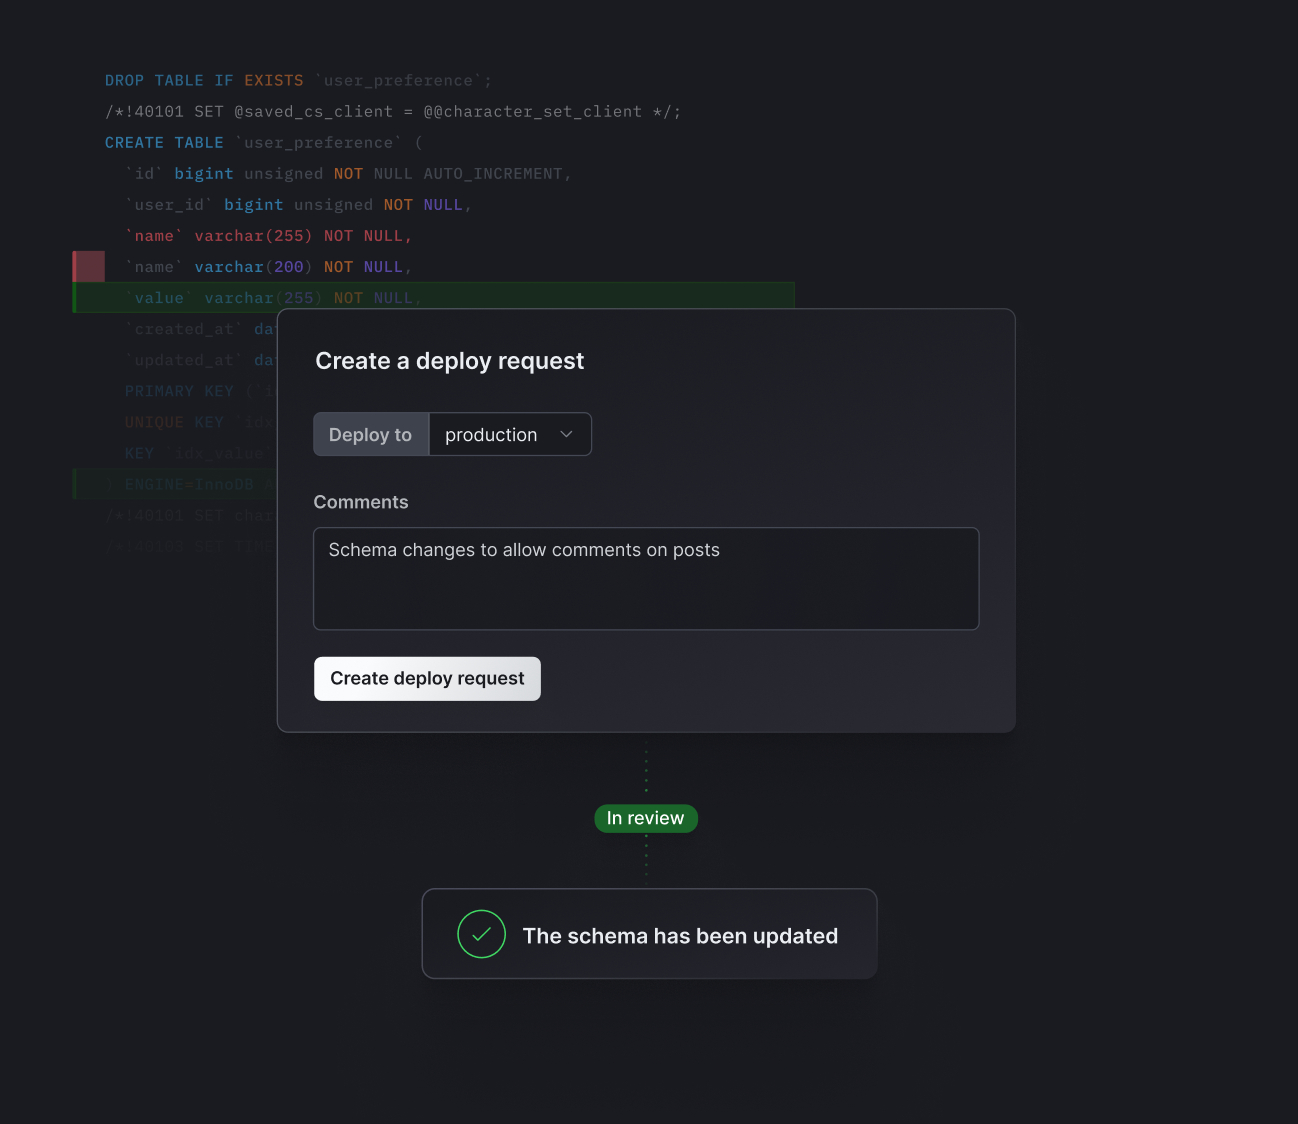This screenshot has height=1124, width=1298.
Task: Click the schema updated notification card
Action: (x=649, y=933)
